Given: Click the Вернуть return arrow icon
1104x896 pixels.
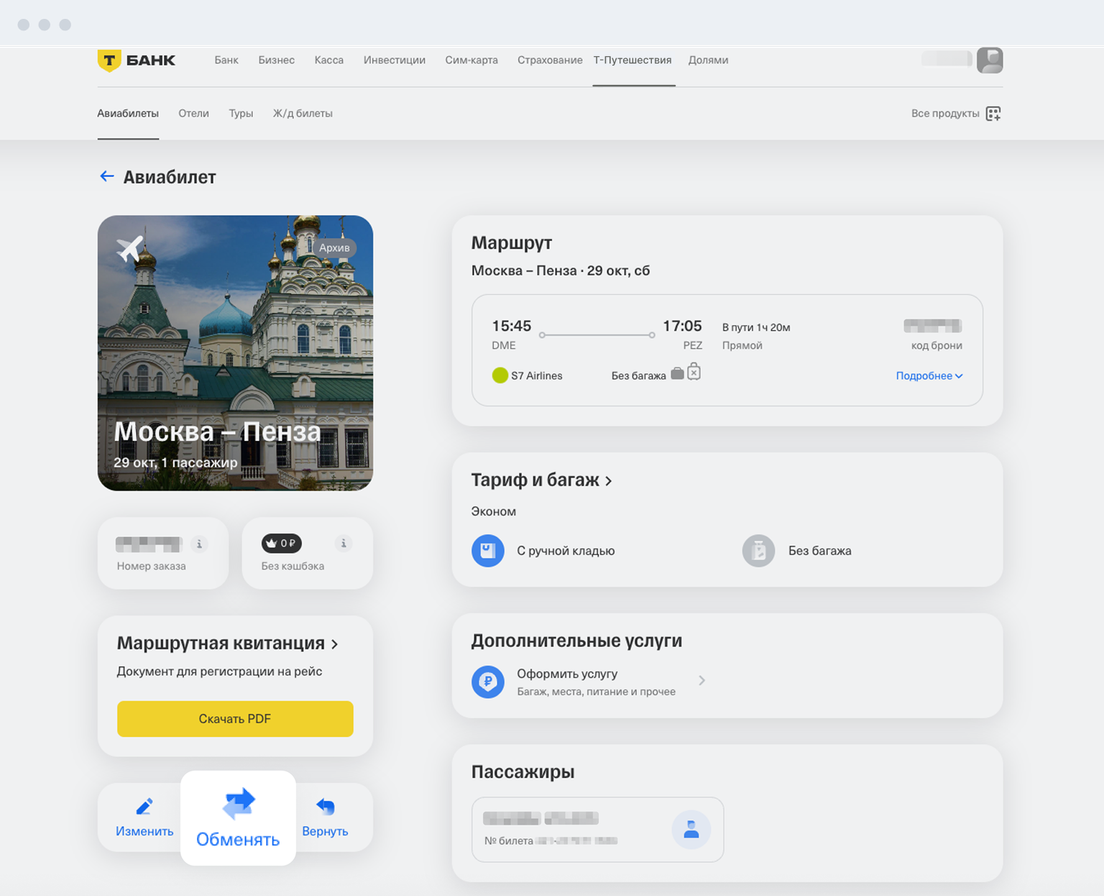Looking at the screenshot, I should 325,806.
